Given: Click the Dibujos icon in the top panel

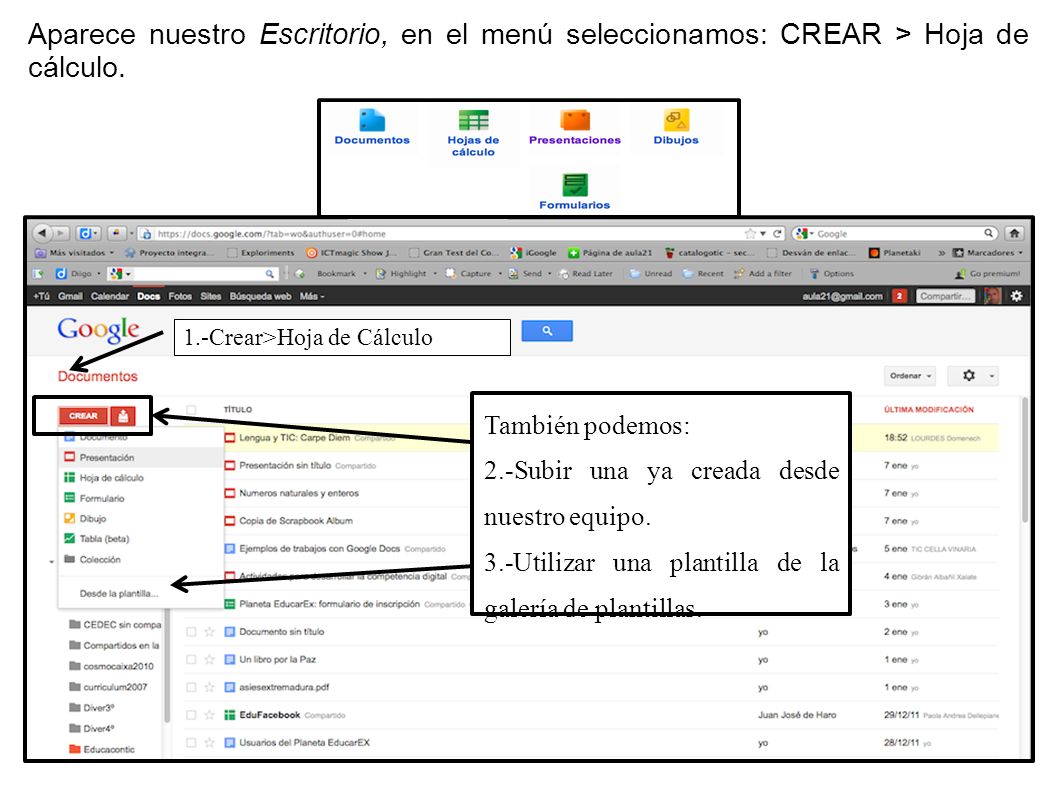Looking at the screenshot, I should click(x=676, y=119).
